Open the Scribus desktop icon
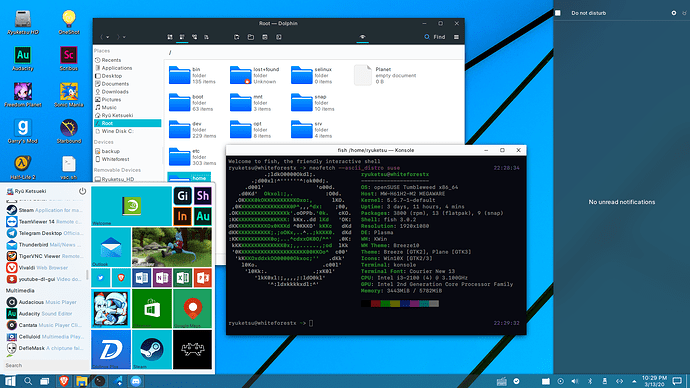Viewport: 690px width, 388px height. [x=69, y=58]
